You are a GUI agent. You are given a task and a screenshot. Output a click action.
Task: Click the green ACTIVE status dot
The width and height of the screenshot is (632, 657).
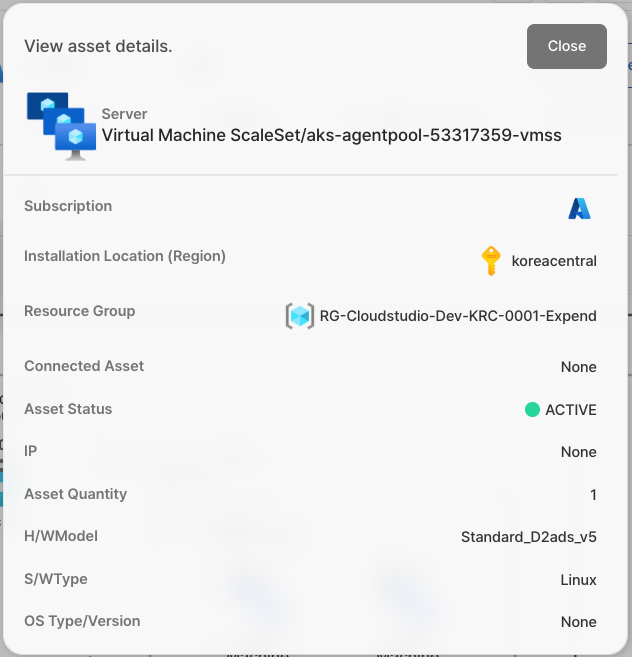click(x=532, y=410)
